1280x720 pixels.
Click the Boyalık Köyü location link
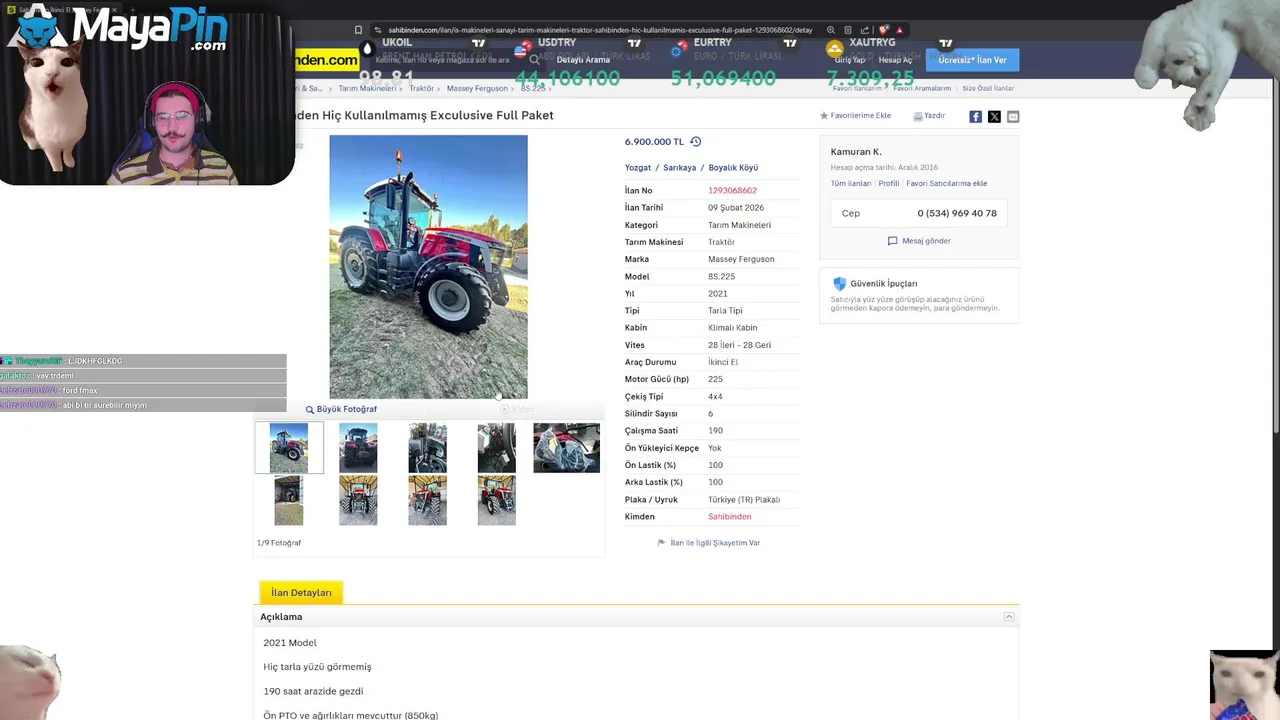pyautogui.click(x=733, y=168)
